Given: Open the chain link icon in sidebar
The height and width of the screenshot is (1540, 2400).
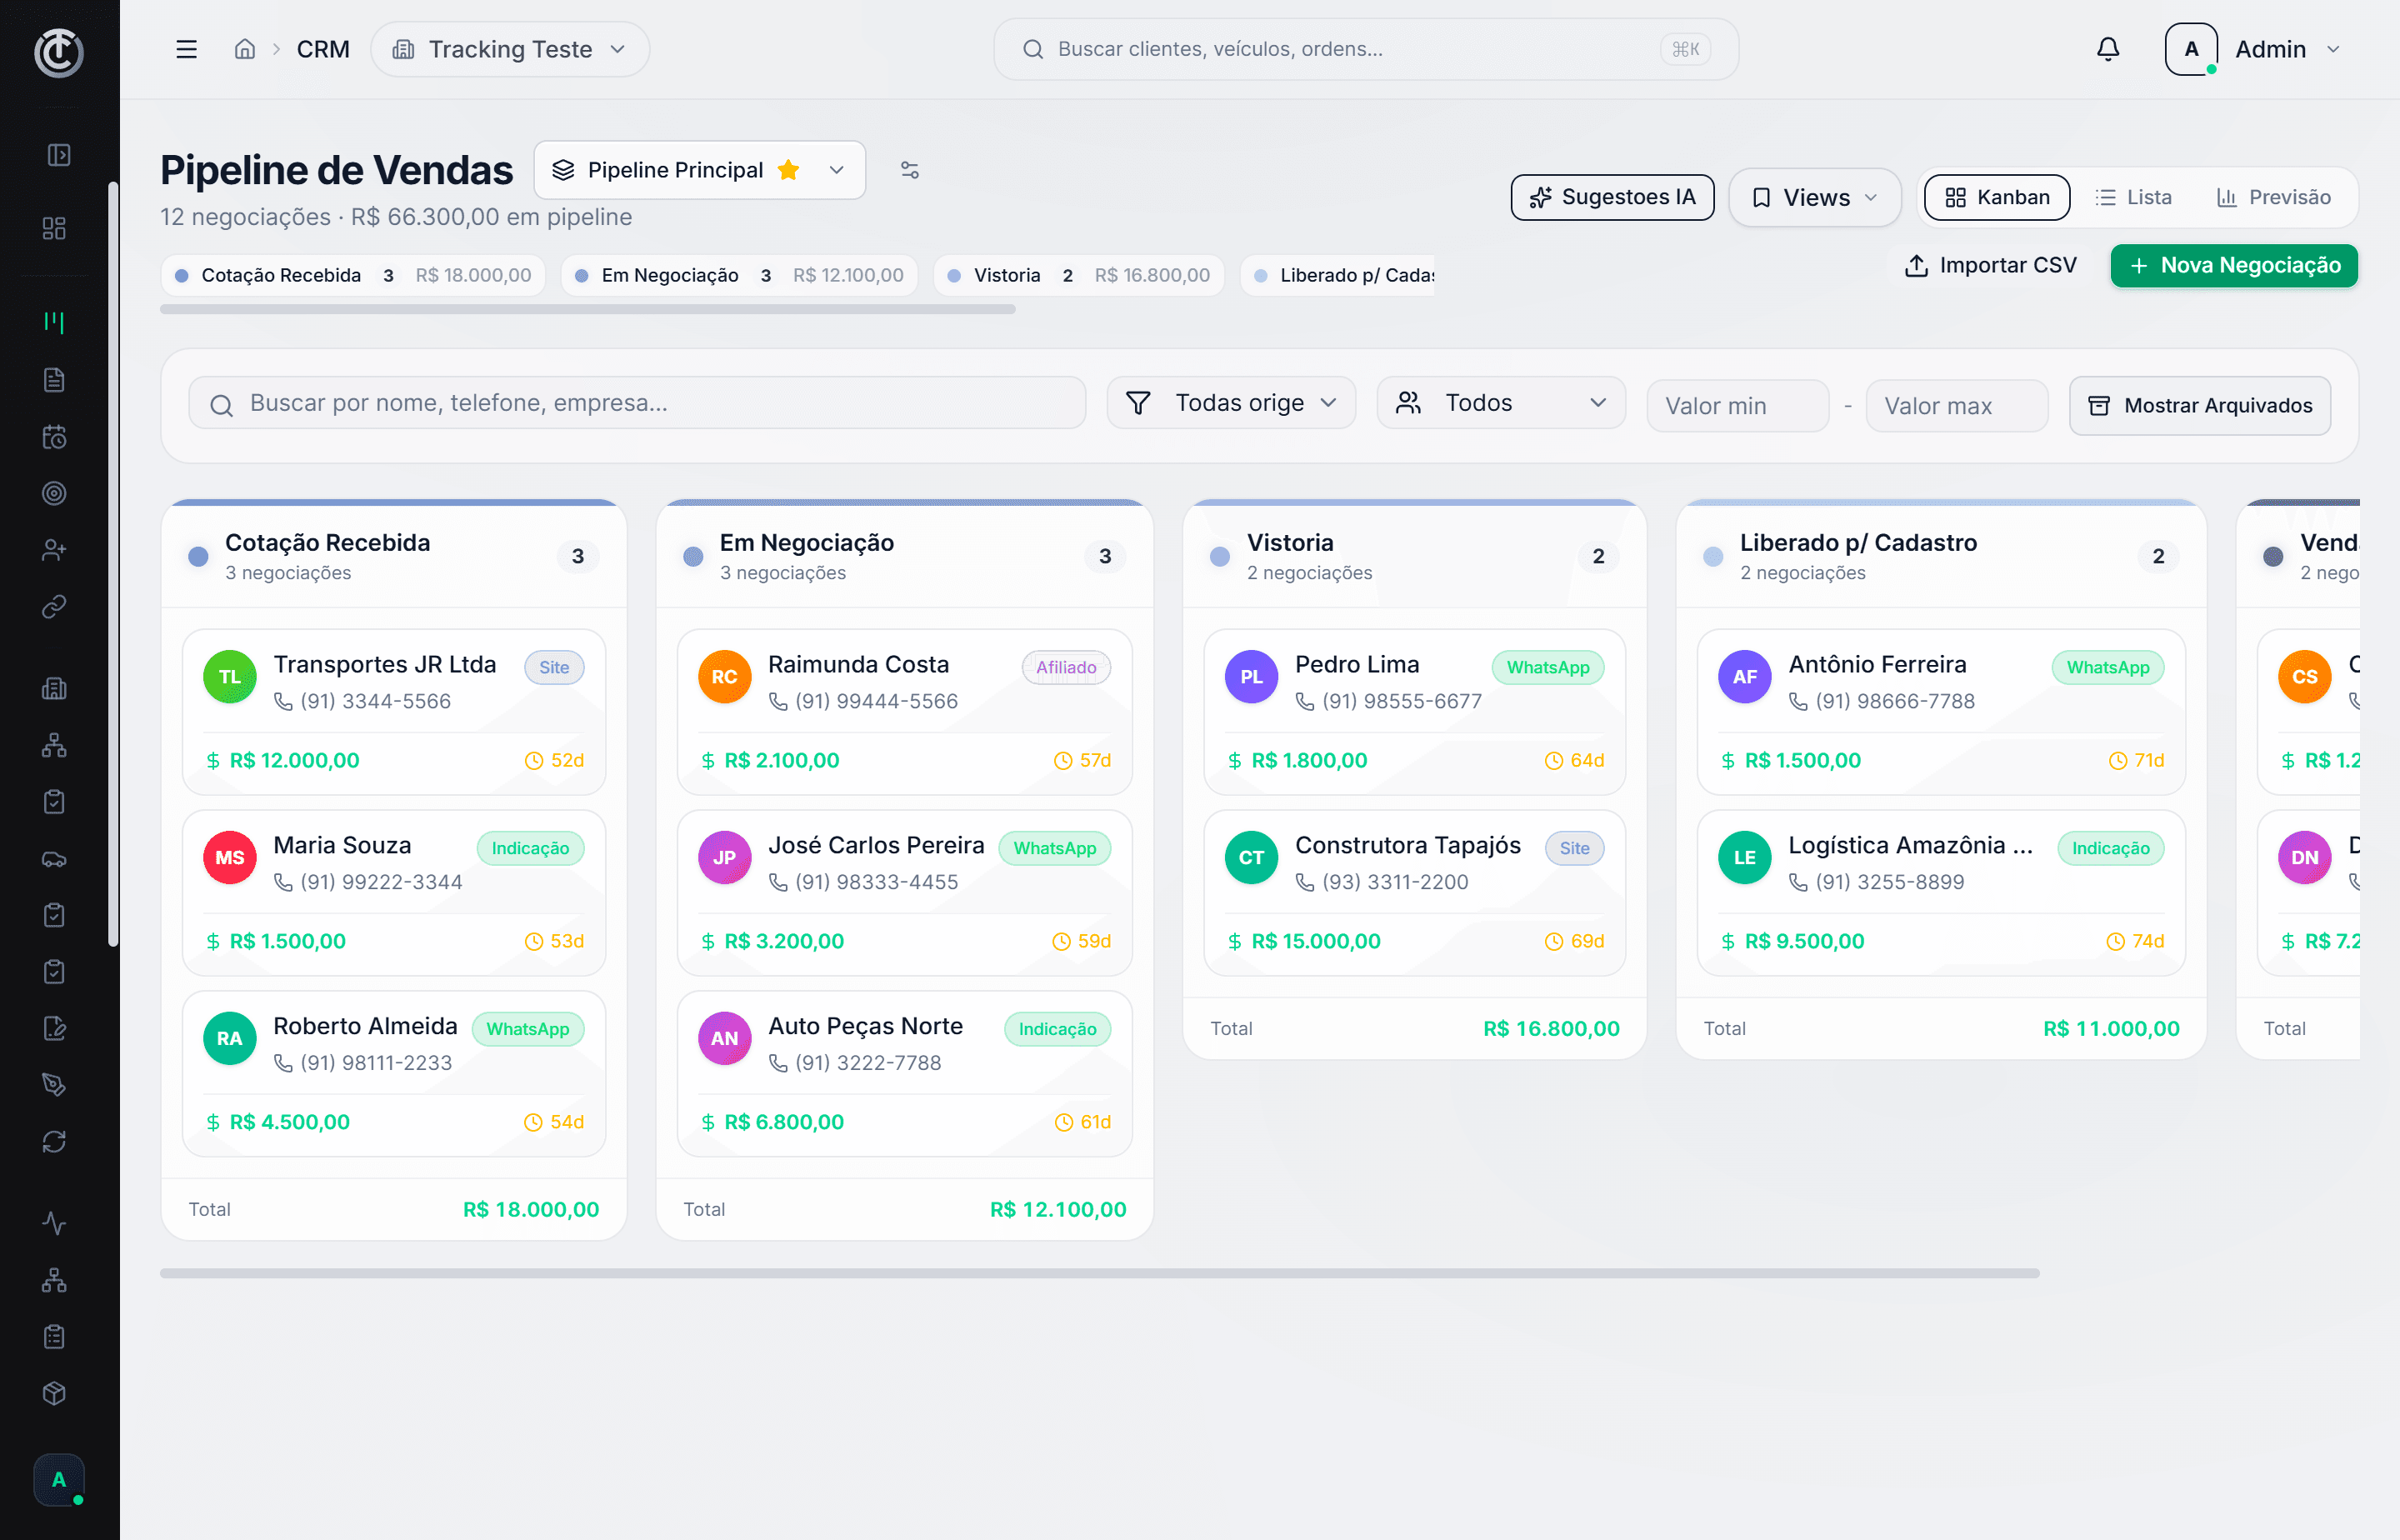Looking at the screenshot, I should pos(55,606).
